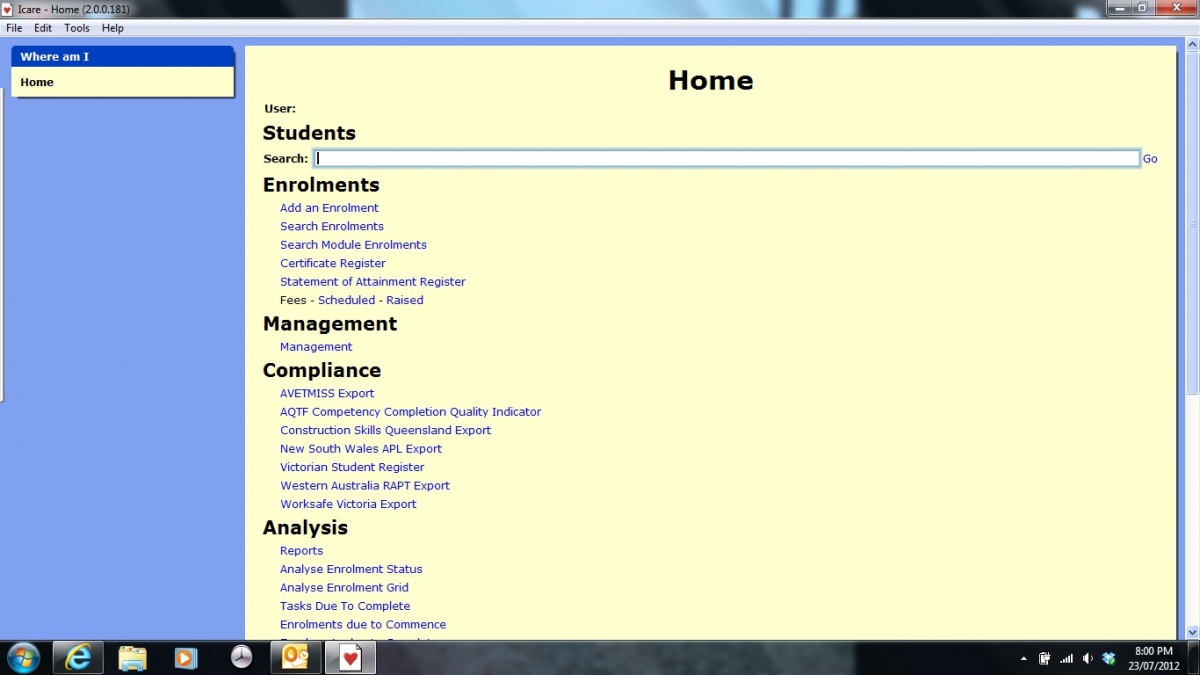Open the Tools menu

77,28
